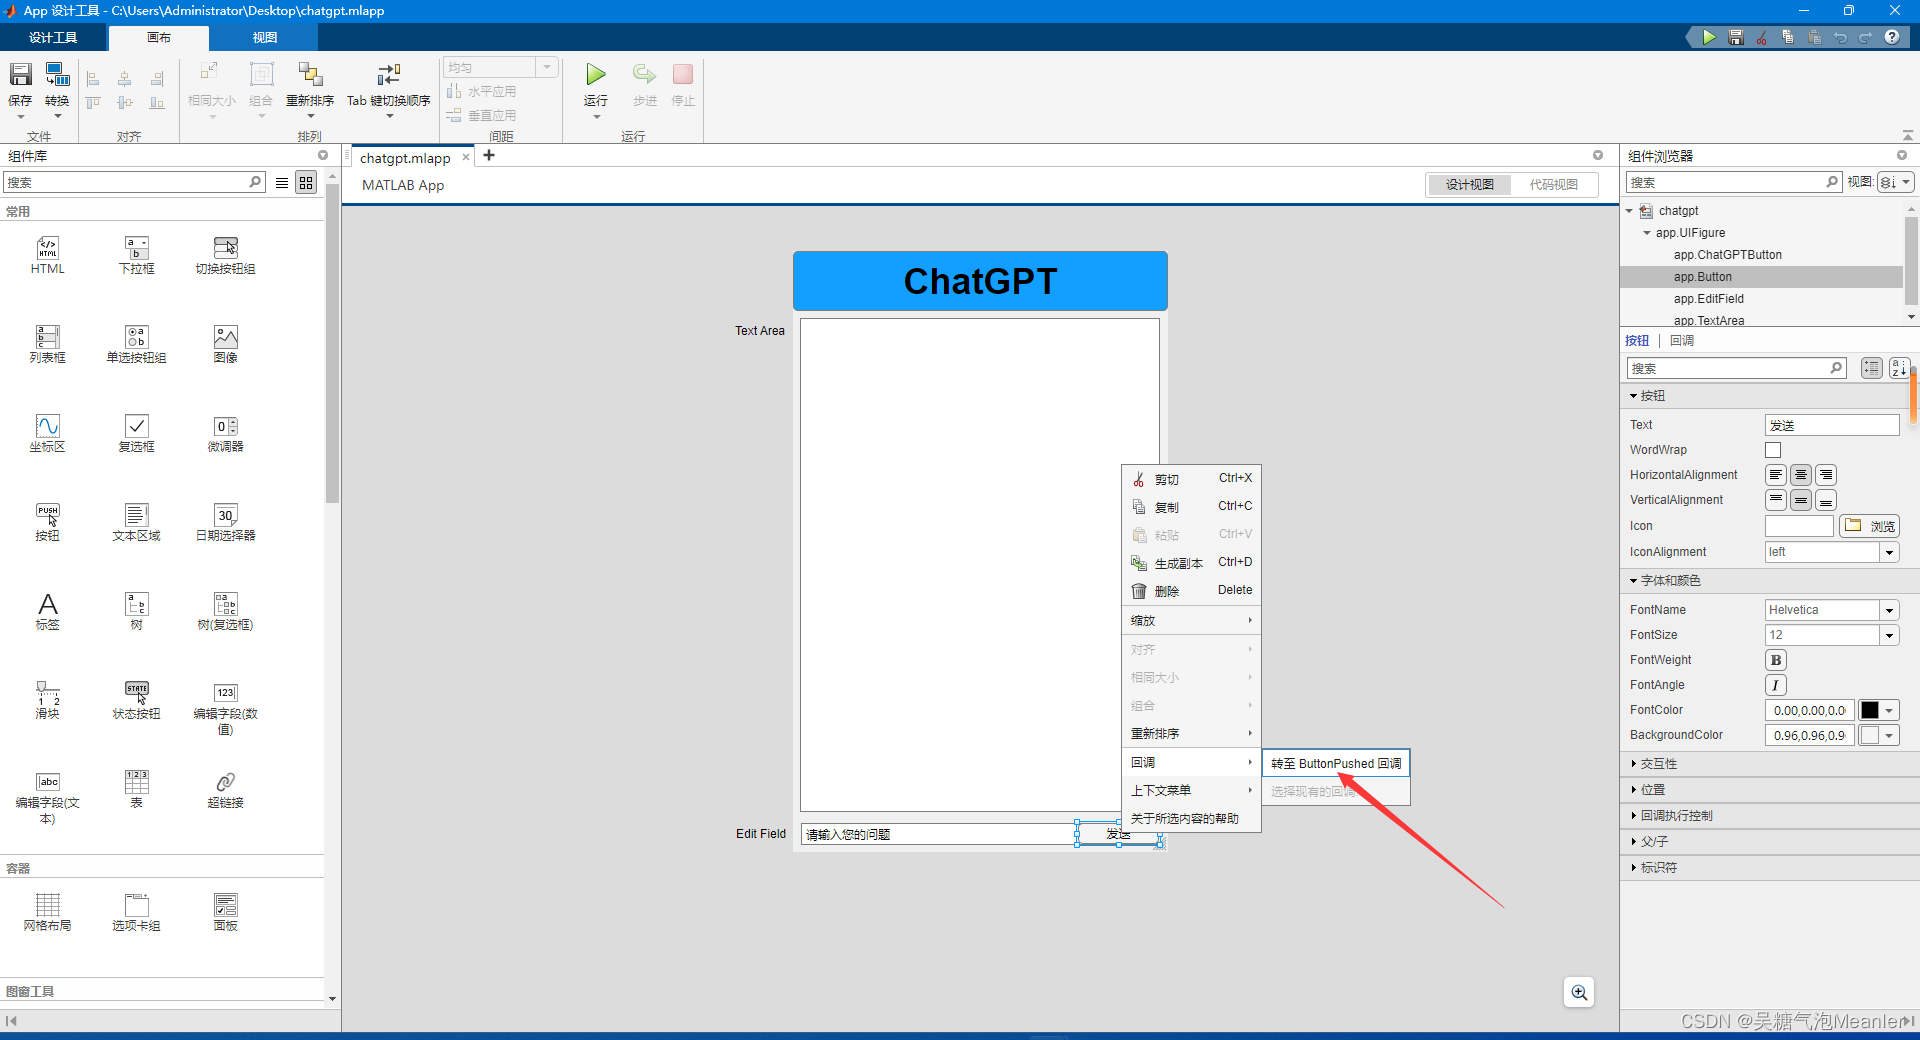Open Tab key order (Tab 键切换顺序) tool
This screenshot has width=1920, height=1040.
(x=388, y=75)
